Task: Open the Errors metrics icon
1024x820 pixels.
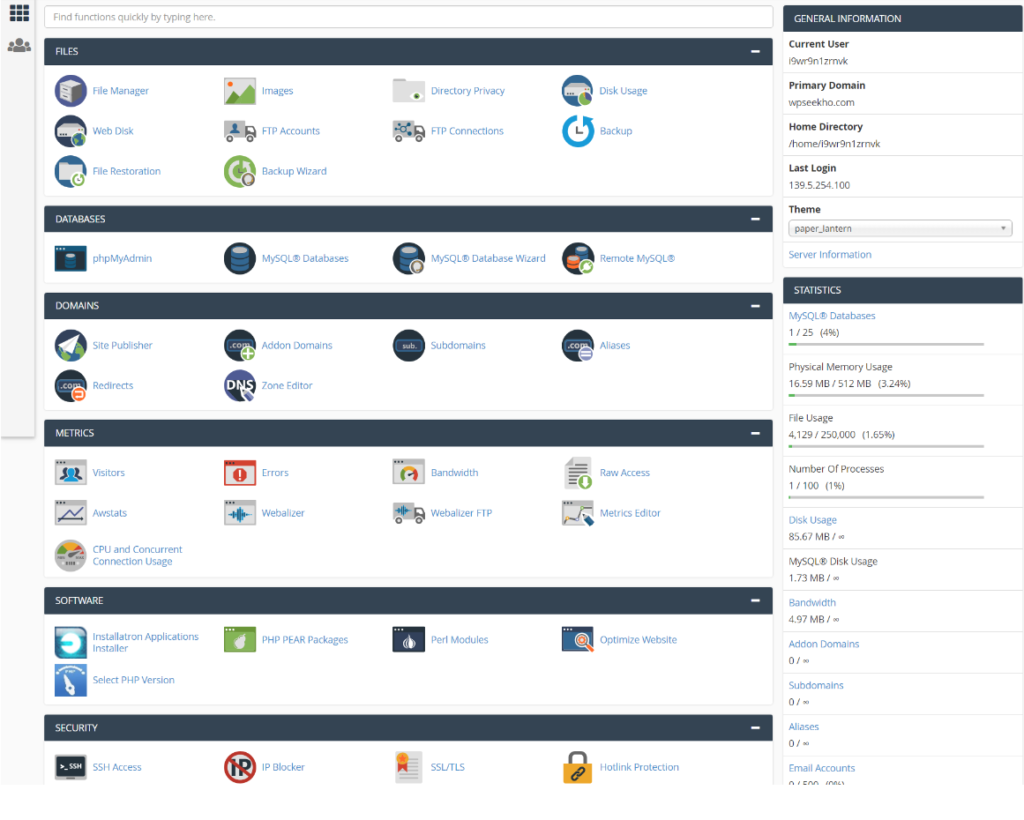Action: (240, 473)
